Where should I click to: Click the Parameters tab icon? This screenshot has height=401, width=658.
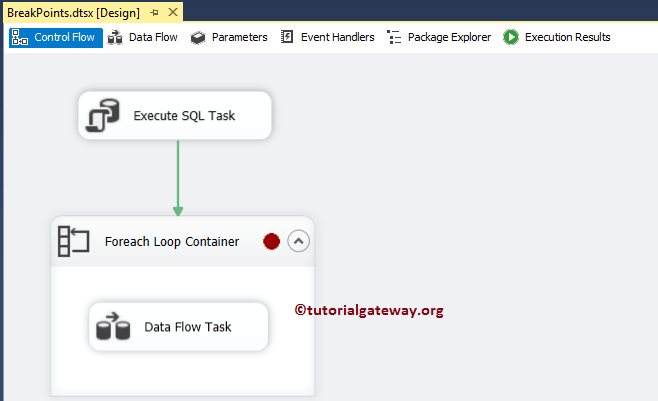(x=198, y=37)
